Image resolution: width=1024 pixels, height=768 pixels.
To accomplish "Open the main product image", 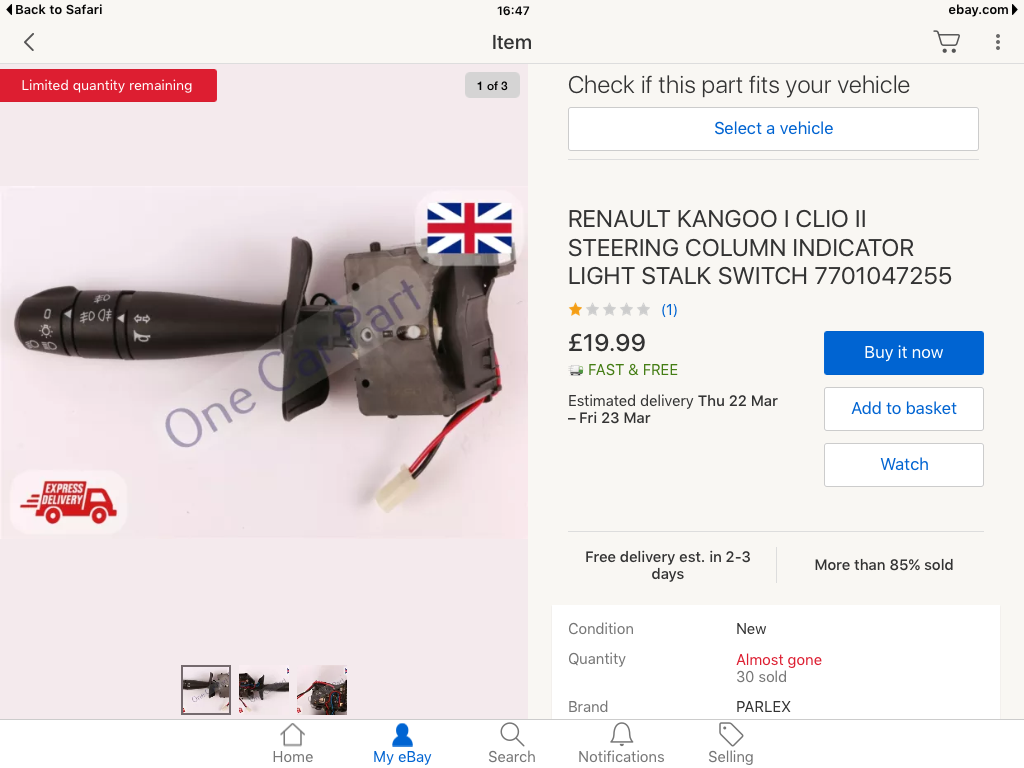I will [x=263, y=362].
